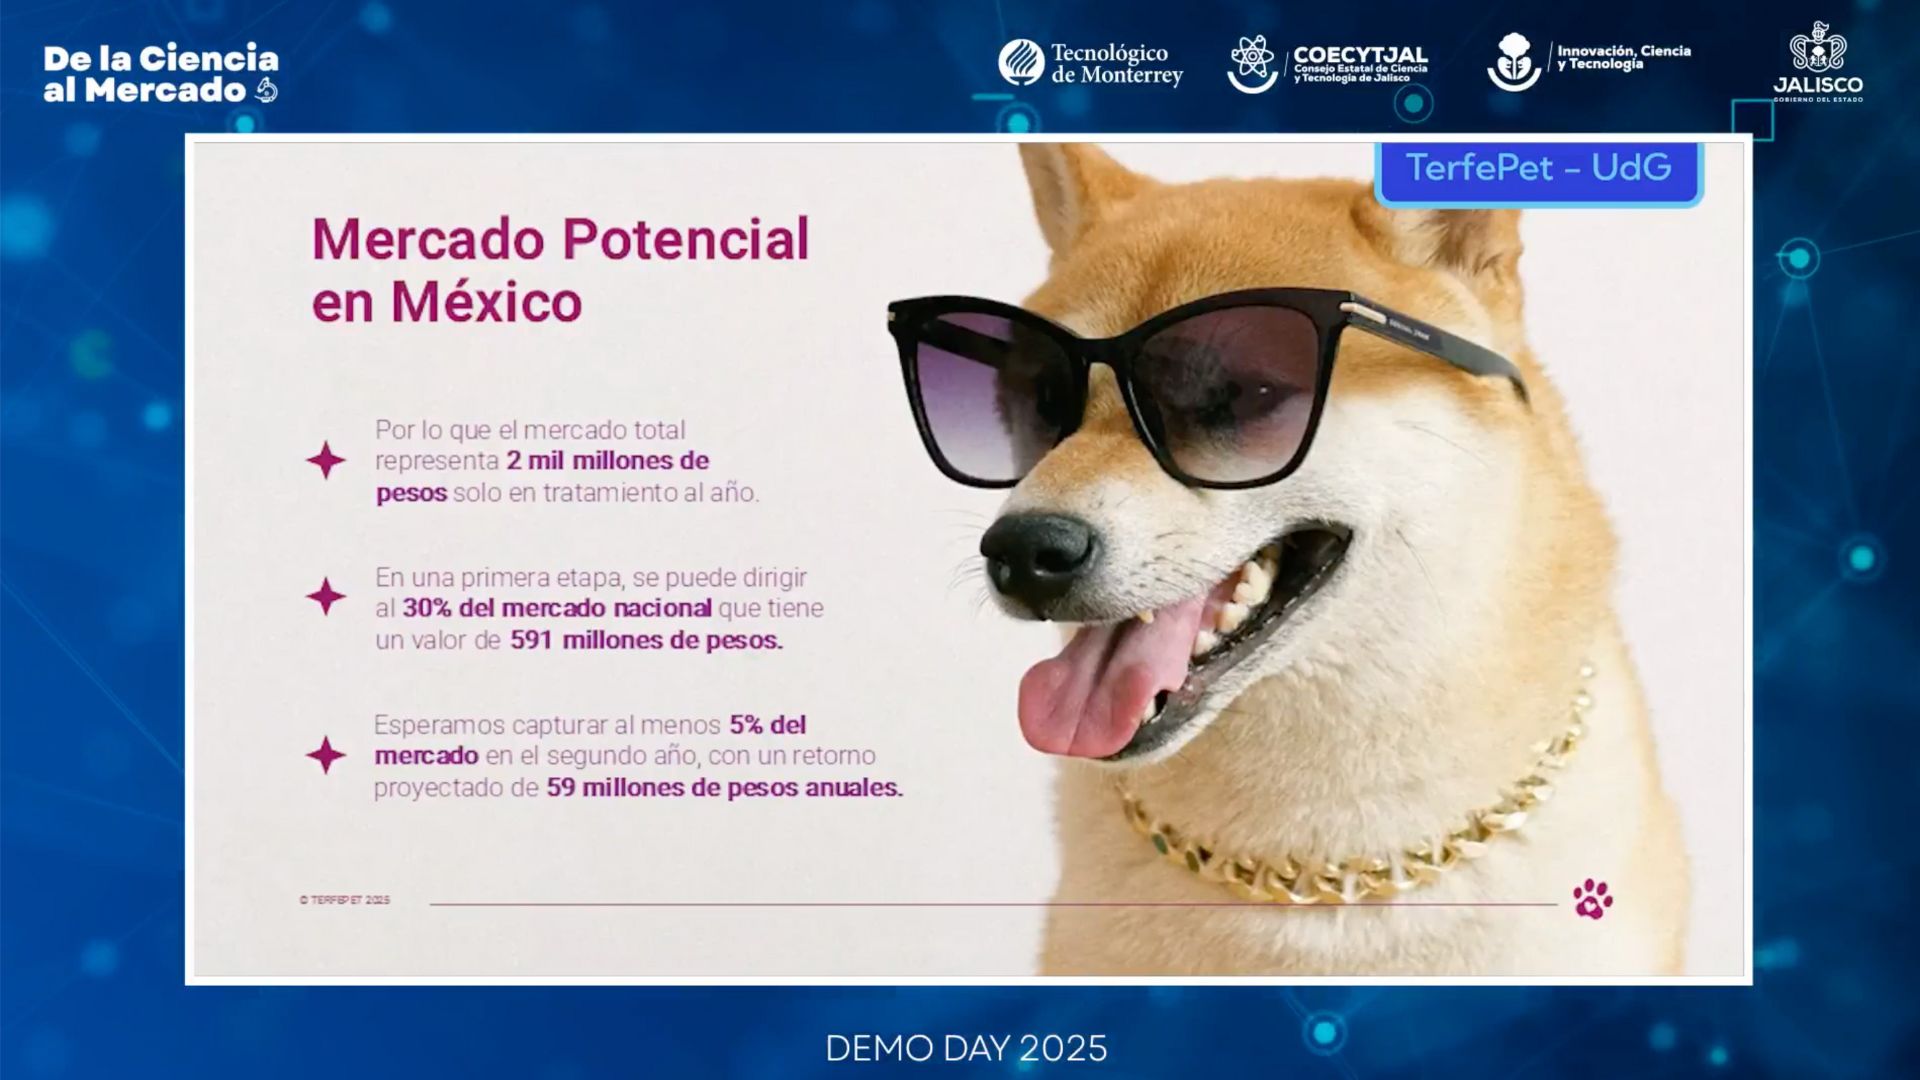Click the '591 millones de pesos' text
Viewport: 1920px width, 1080px height.
coord(646,640)
